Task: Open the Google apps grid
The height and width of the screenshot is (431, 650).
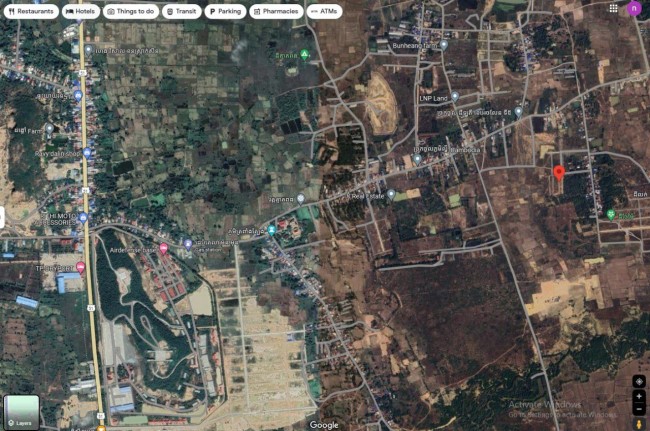Action: [613, 8]
